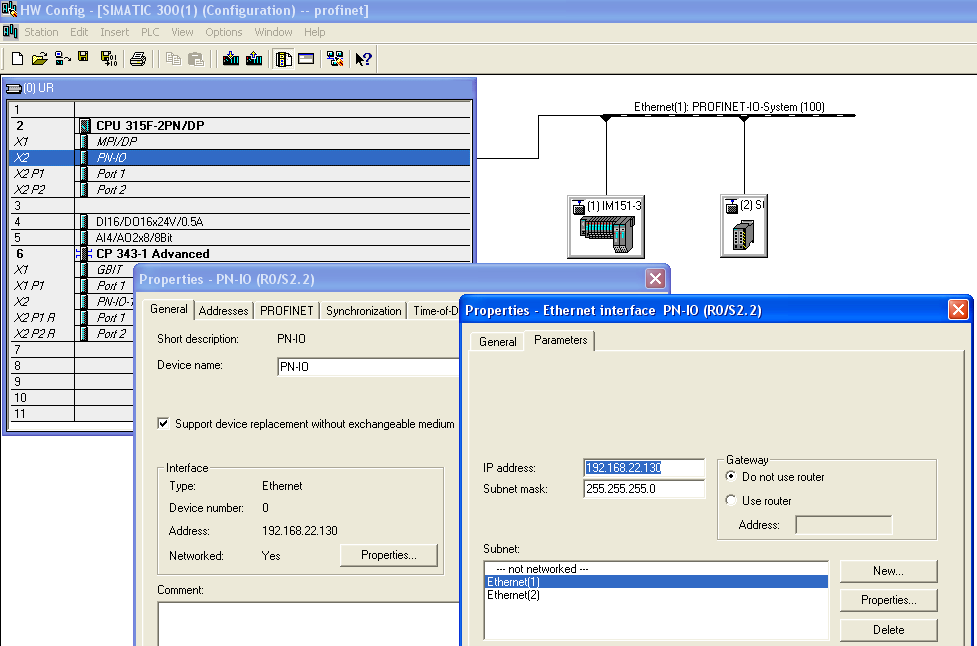977x646 pixels.
Task: Open the Edit menu
Action: click(x=79, y=32)
